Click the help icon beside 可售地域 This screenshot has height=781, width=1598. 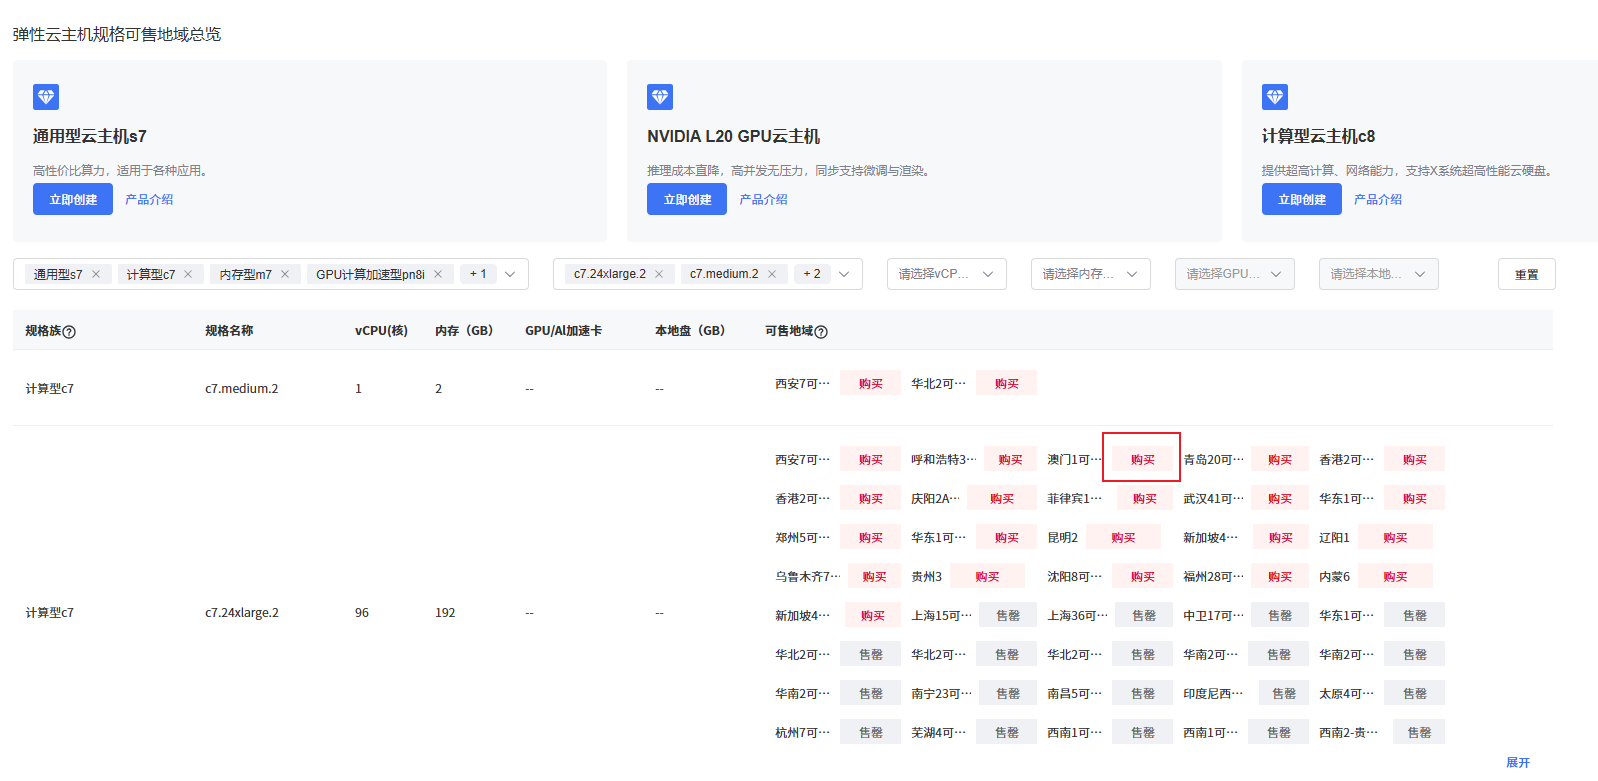pos(821,332)
